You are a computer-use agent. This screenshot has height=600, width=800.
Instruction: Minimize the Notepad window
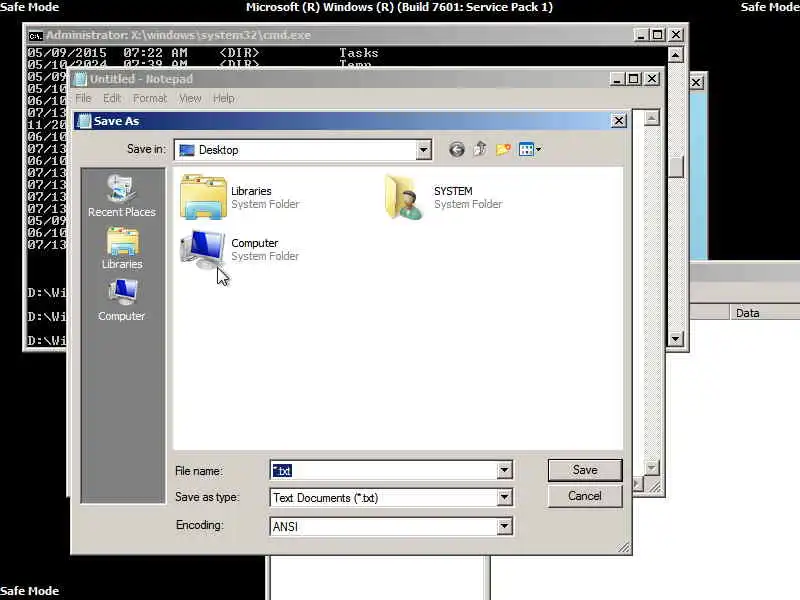617,79
